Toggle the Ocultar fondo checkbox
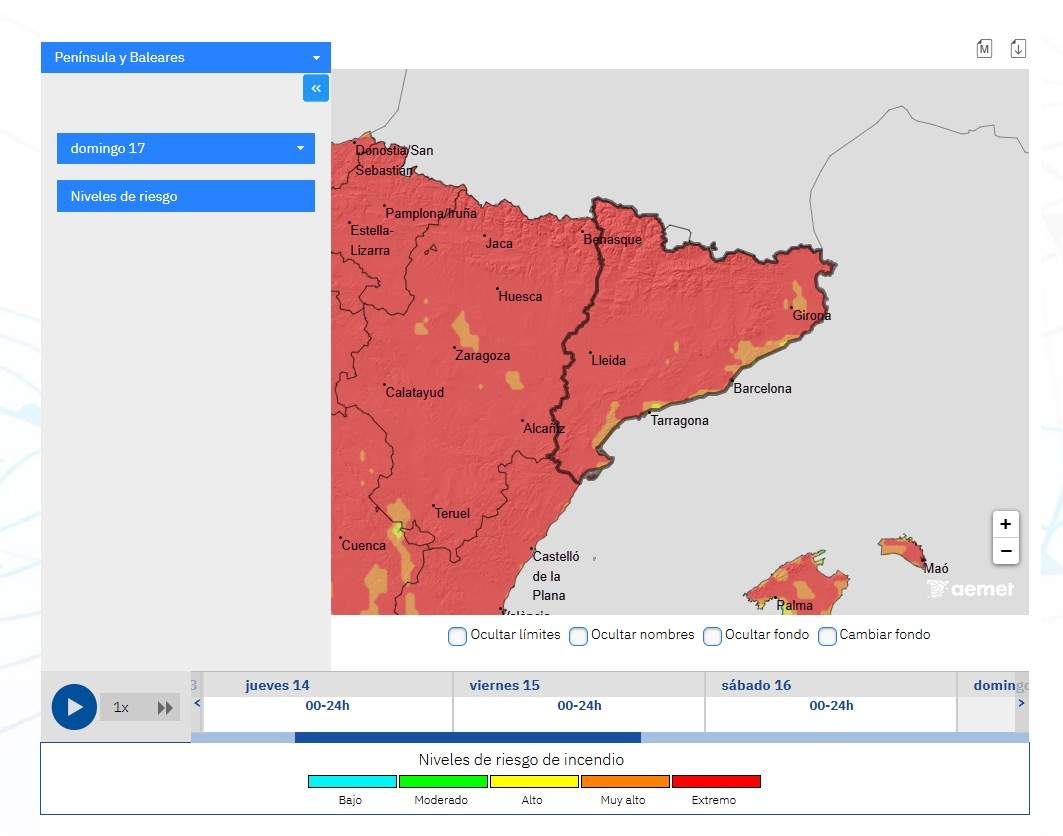The image size is (1063, 836). [x=713, y=636]
